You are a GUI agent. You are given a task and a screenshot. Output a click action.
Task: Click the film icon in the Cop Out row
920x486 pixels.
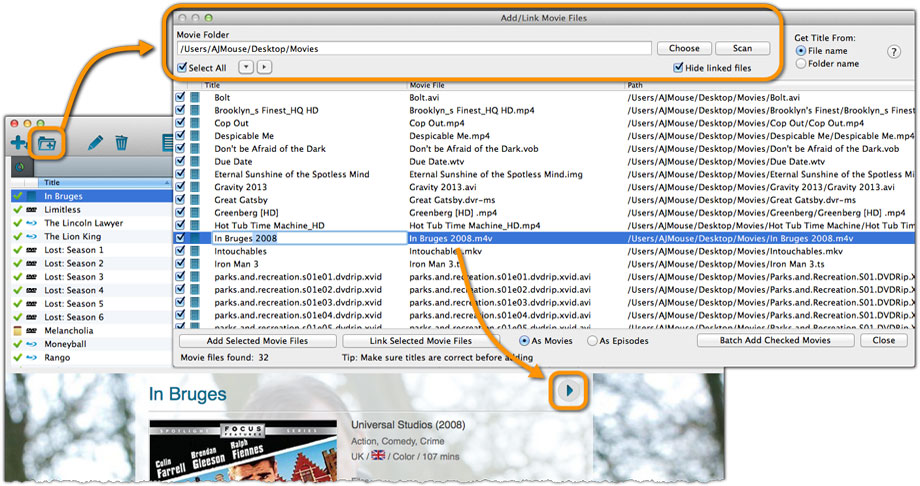point(195,123)
